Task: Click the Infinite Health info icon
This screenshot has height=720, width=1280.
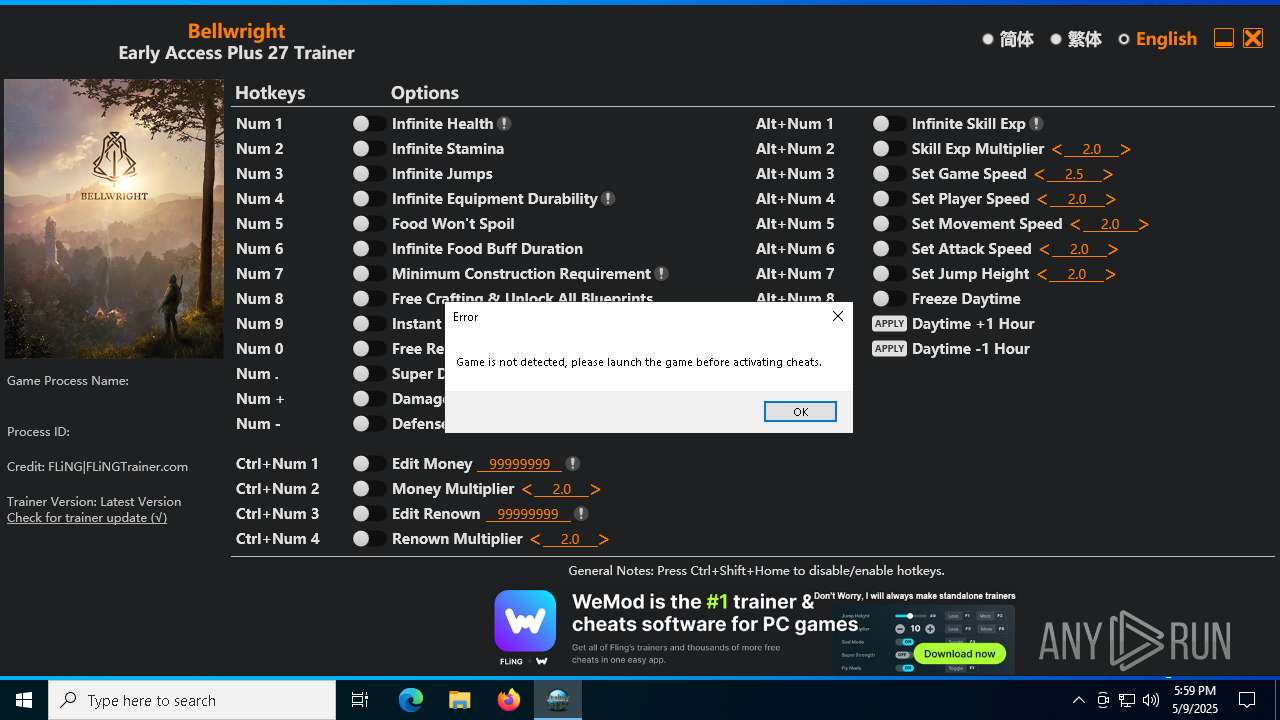Action: pos(504,124)
